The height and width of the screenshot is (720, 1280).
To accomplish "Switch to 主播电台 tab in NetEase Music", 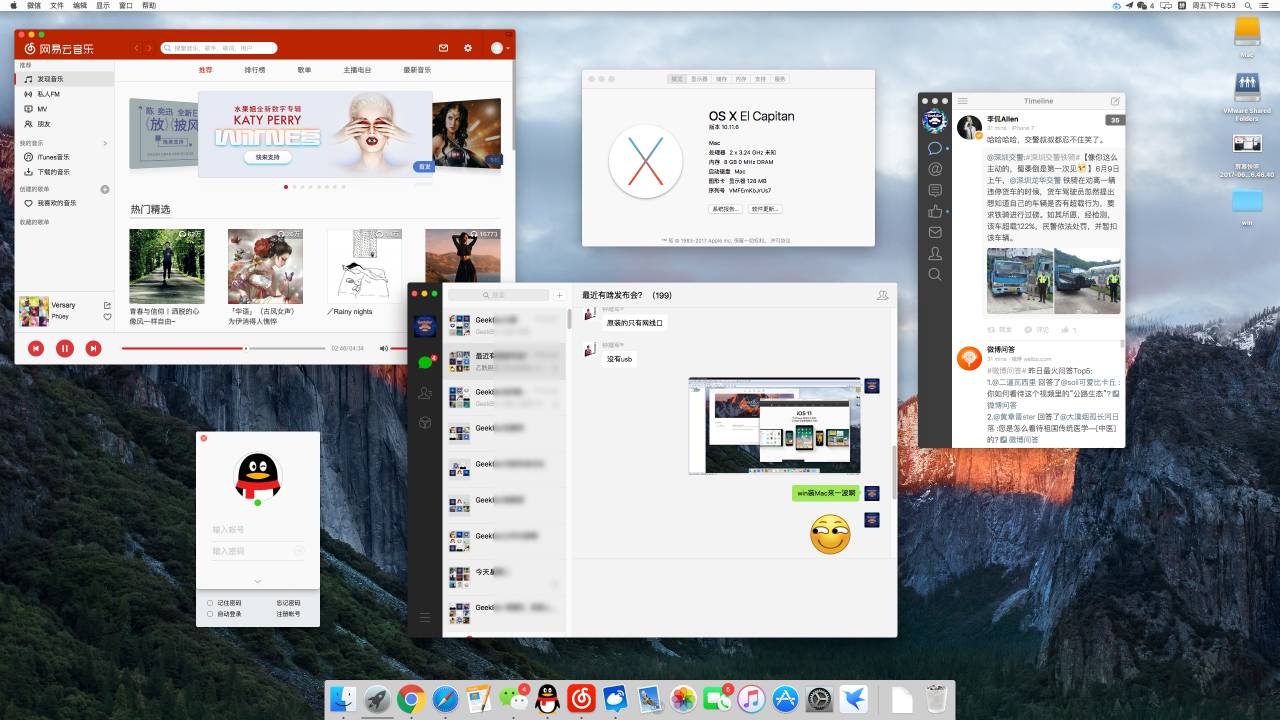I will pos(357,70).
